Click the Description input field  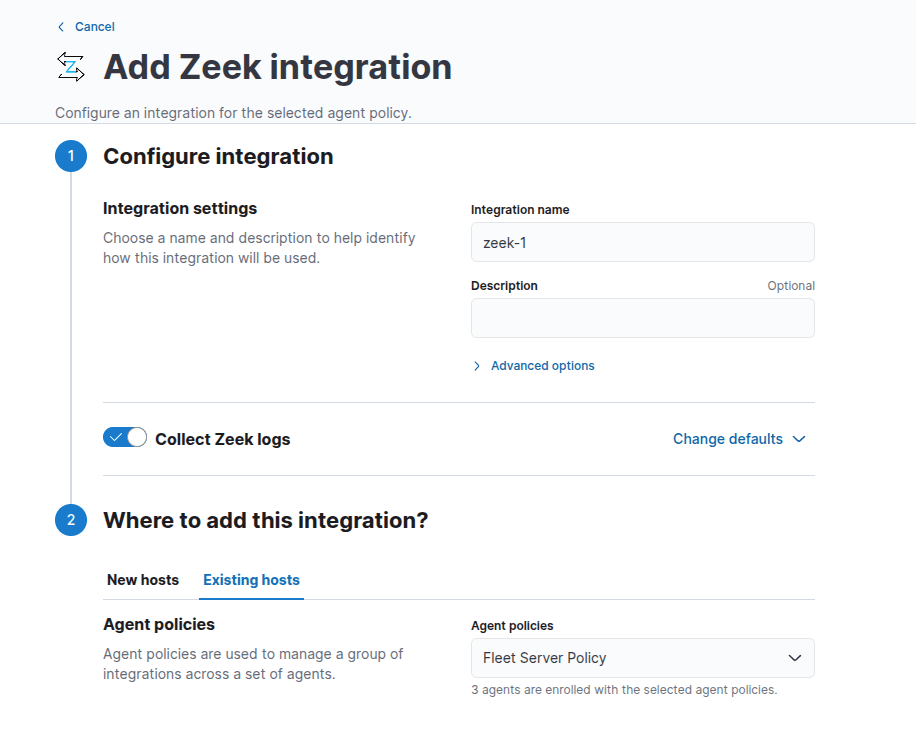pyautogui.click(x=642, y=318)
